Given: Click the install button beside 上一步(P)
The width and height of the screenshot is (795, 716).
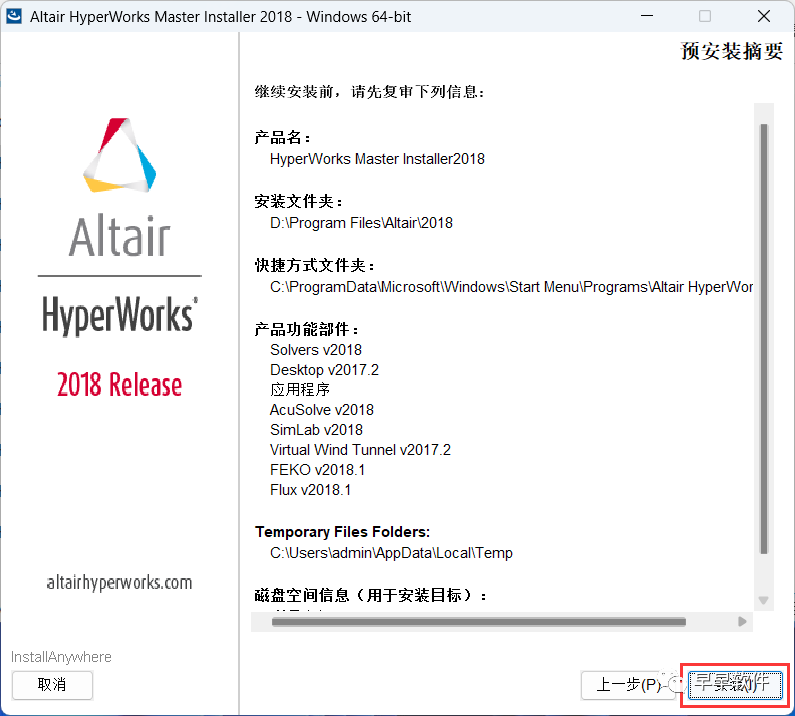Looking at the screenshot, I should [735, 685].
